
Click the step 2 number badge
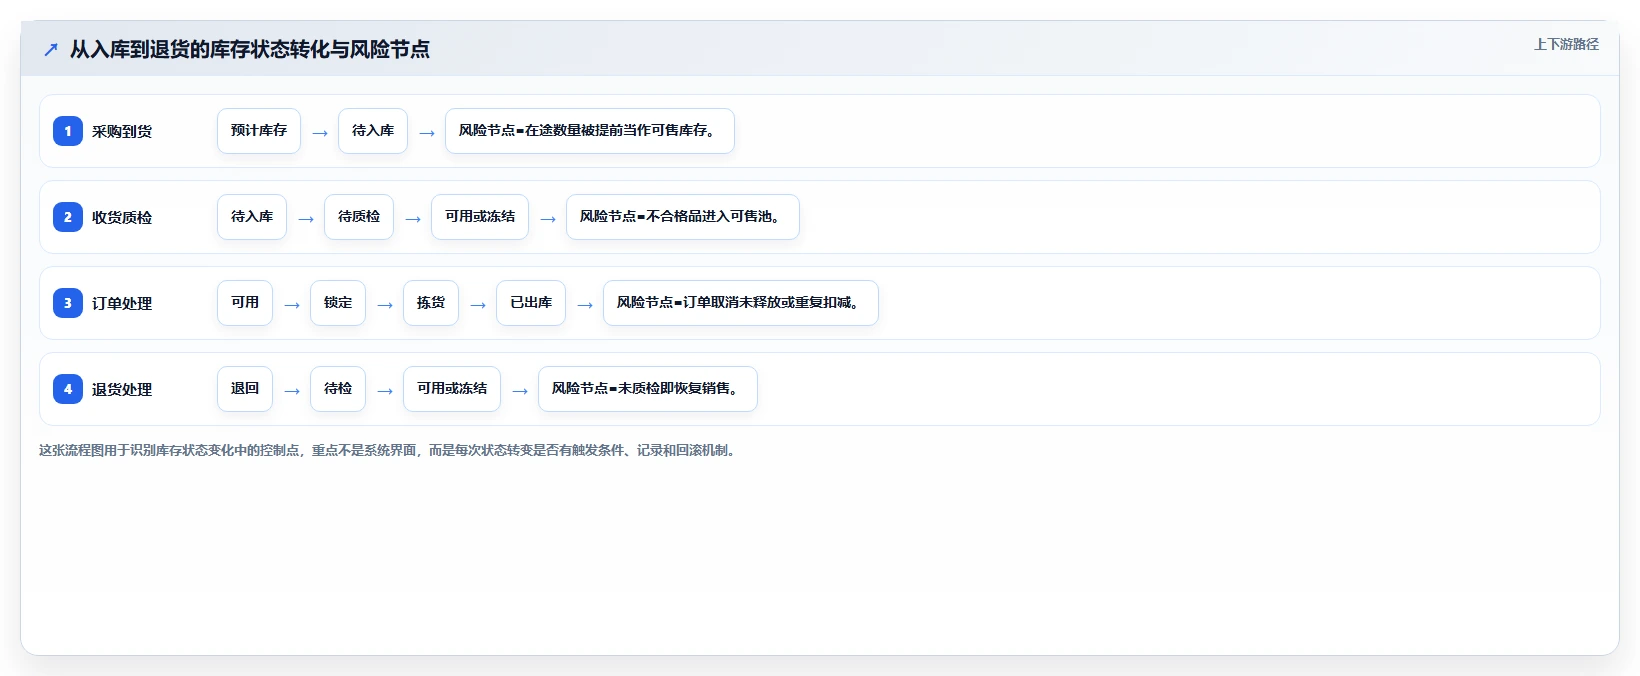tap(68, 217)
